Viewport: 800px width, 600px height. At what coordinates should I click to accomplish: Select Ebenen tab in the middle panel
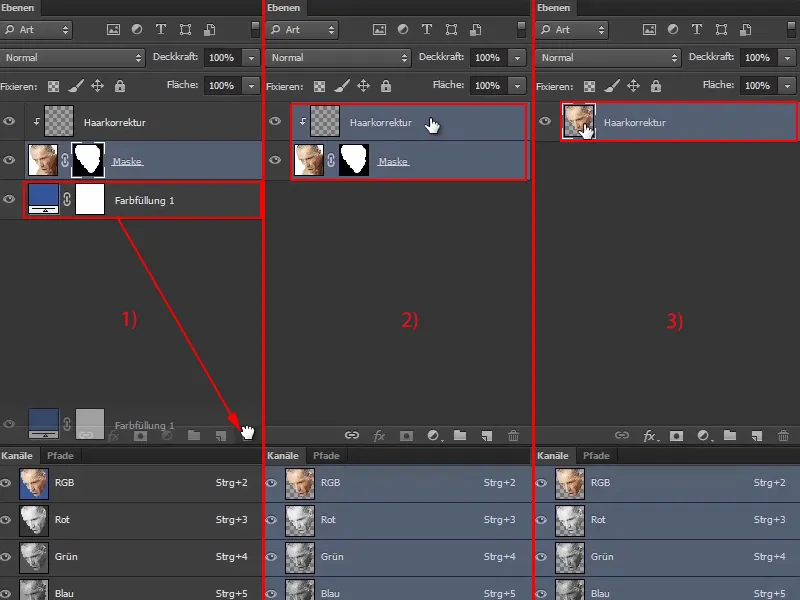[x=284, y=8]
